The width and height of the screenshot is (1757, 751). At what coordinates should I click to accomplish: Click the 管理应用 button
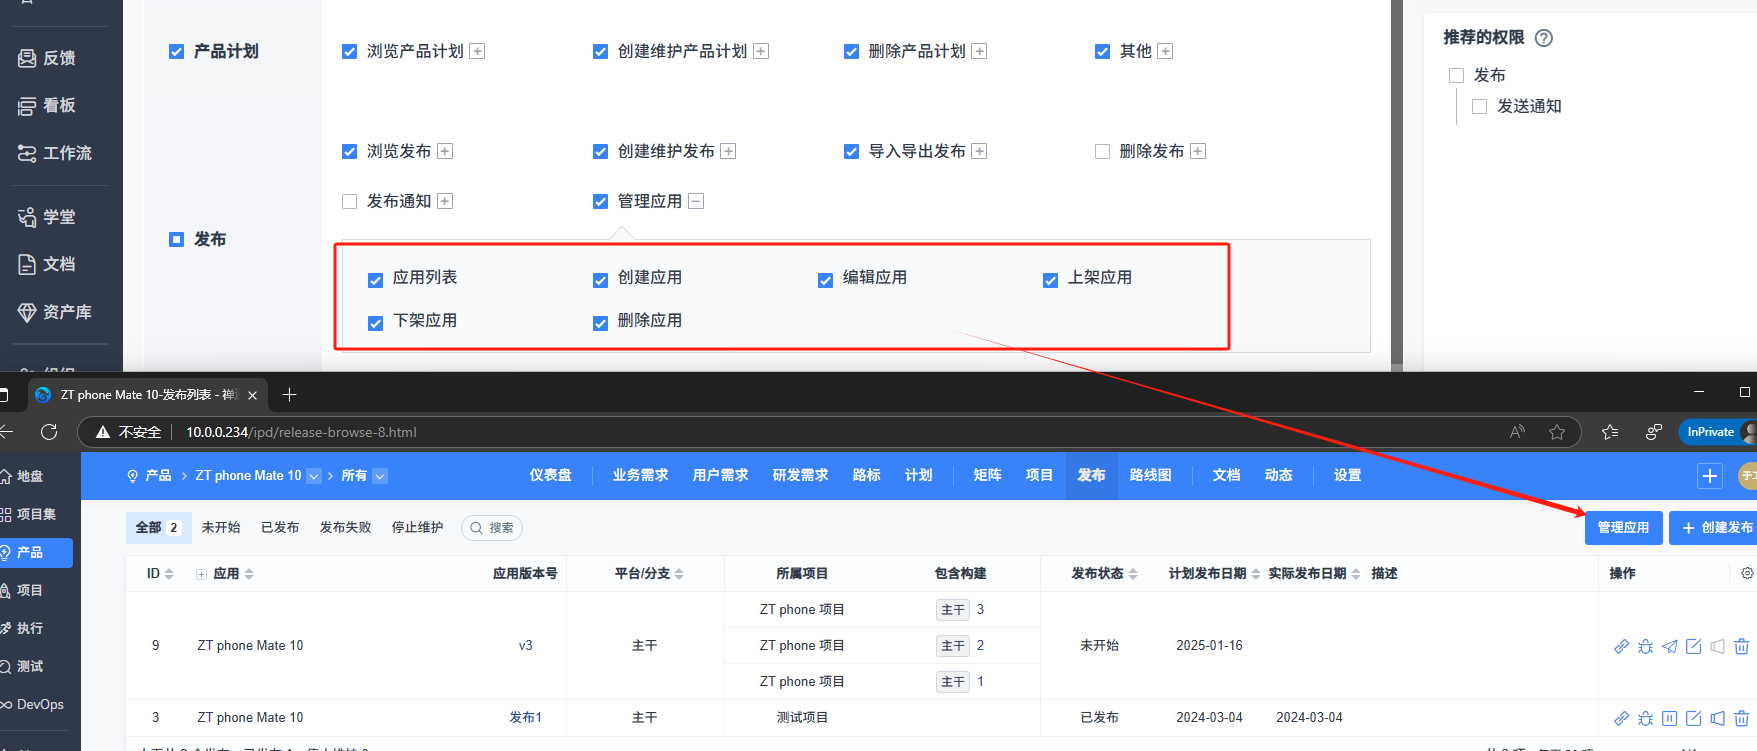1623,527
